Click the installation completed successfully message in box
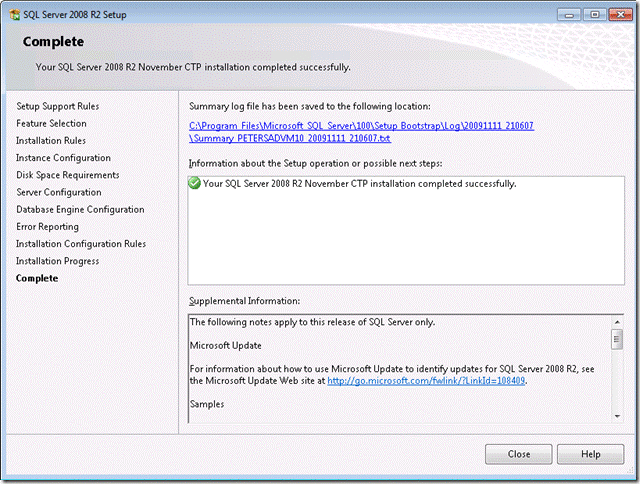Screen dimensions: 640x484 360,184
